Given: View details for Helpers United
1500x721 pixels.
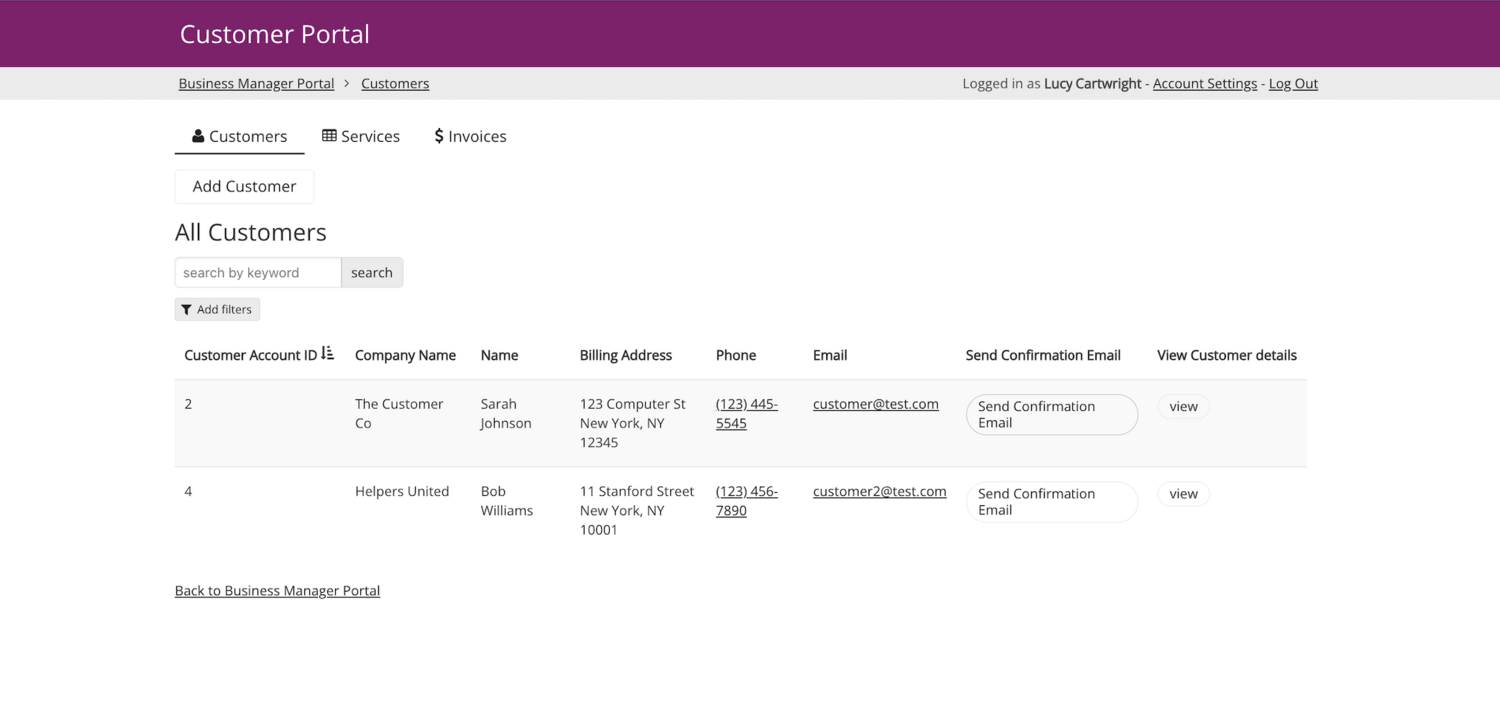Looking at the screenshot, I should tap(1183, 493).
